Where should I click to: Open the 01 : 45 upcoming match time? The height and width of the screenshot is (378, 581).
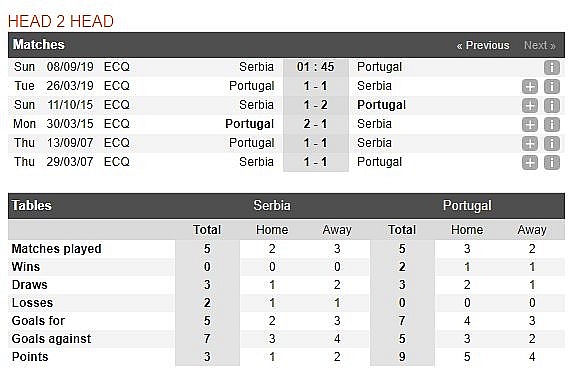[x=316, y=67]
